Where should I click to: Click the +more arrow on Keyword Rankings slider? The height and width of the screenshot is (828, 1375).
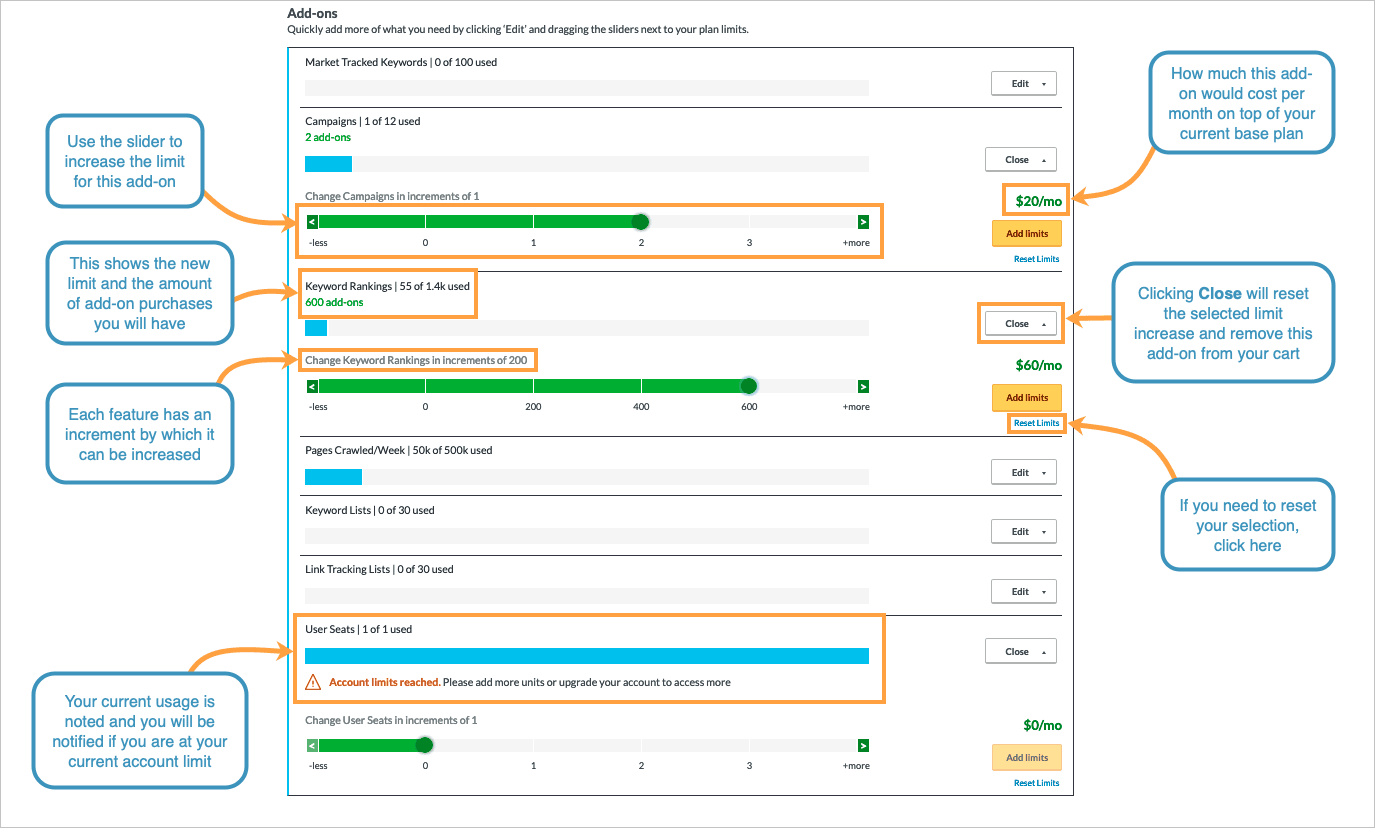click(x=862, y=385)
